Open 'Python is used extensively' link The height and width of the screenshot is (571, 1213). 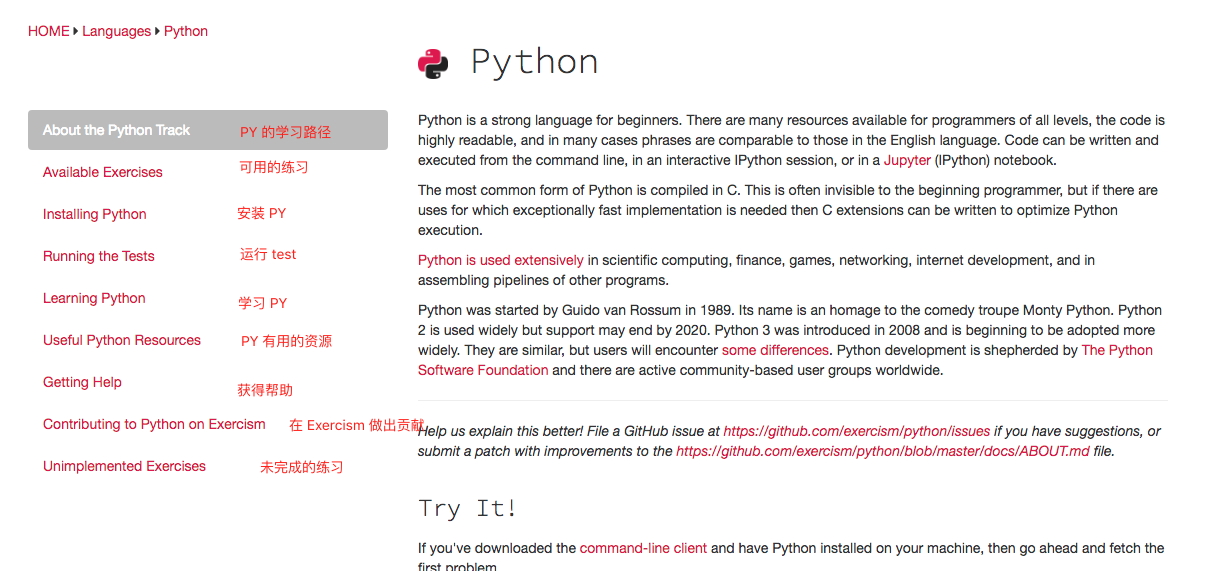[x=500, y=260]
